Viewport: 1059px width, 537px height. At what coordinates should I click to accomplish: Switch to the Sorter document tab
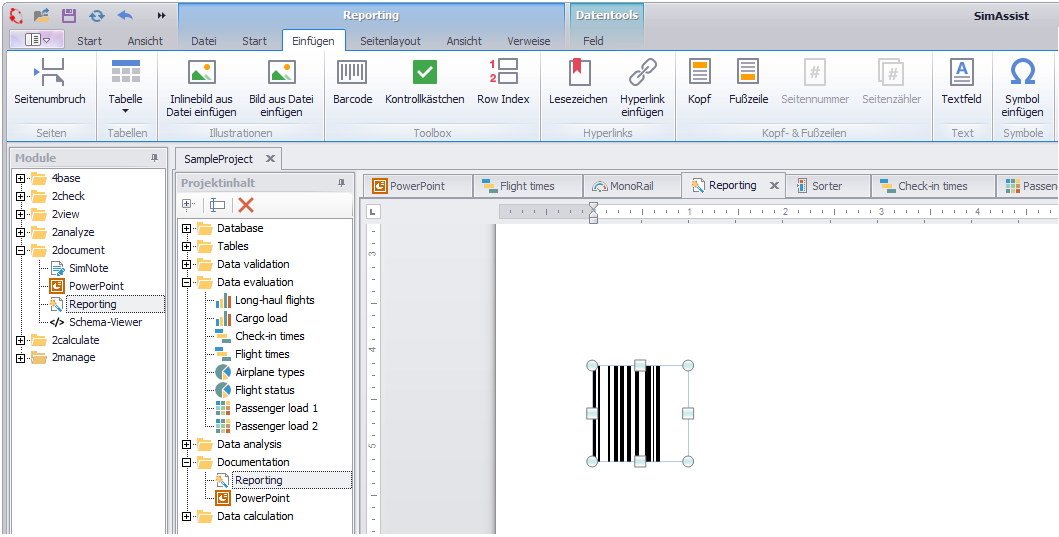(x=829, y=186)
